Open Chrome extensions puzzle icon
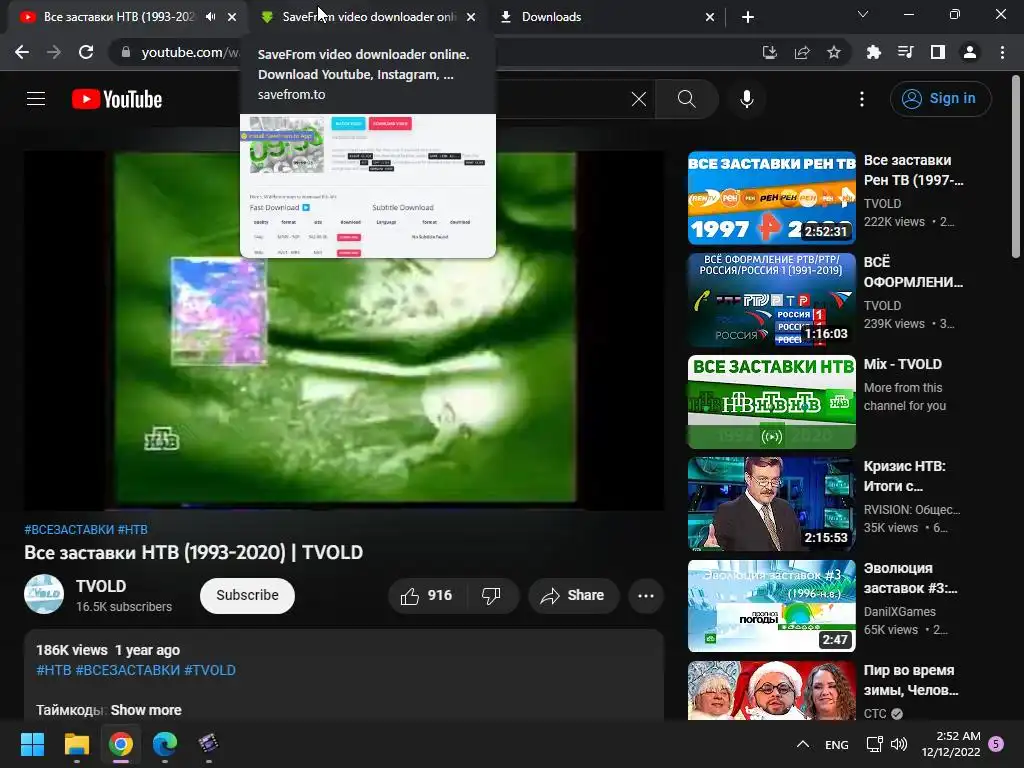Viewport: 1024px width, 768px height. (873, 52)
